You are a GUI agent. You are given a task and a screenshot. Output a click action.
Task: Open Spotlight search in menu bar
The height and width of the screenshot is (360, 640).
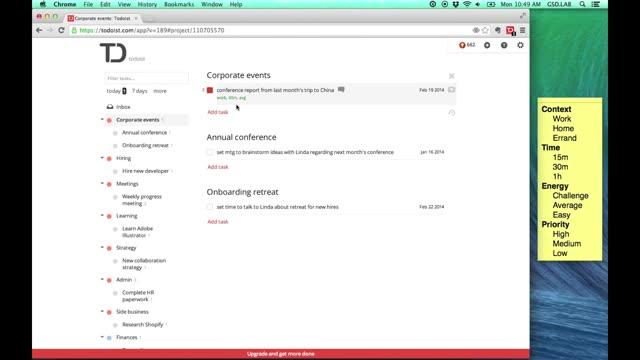pos(582,4)
